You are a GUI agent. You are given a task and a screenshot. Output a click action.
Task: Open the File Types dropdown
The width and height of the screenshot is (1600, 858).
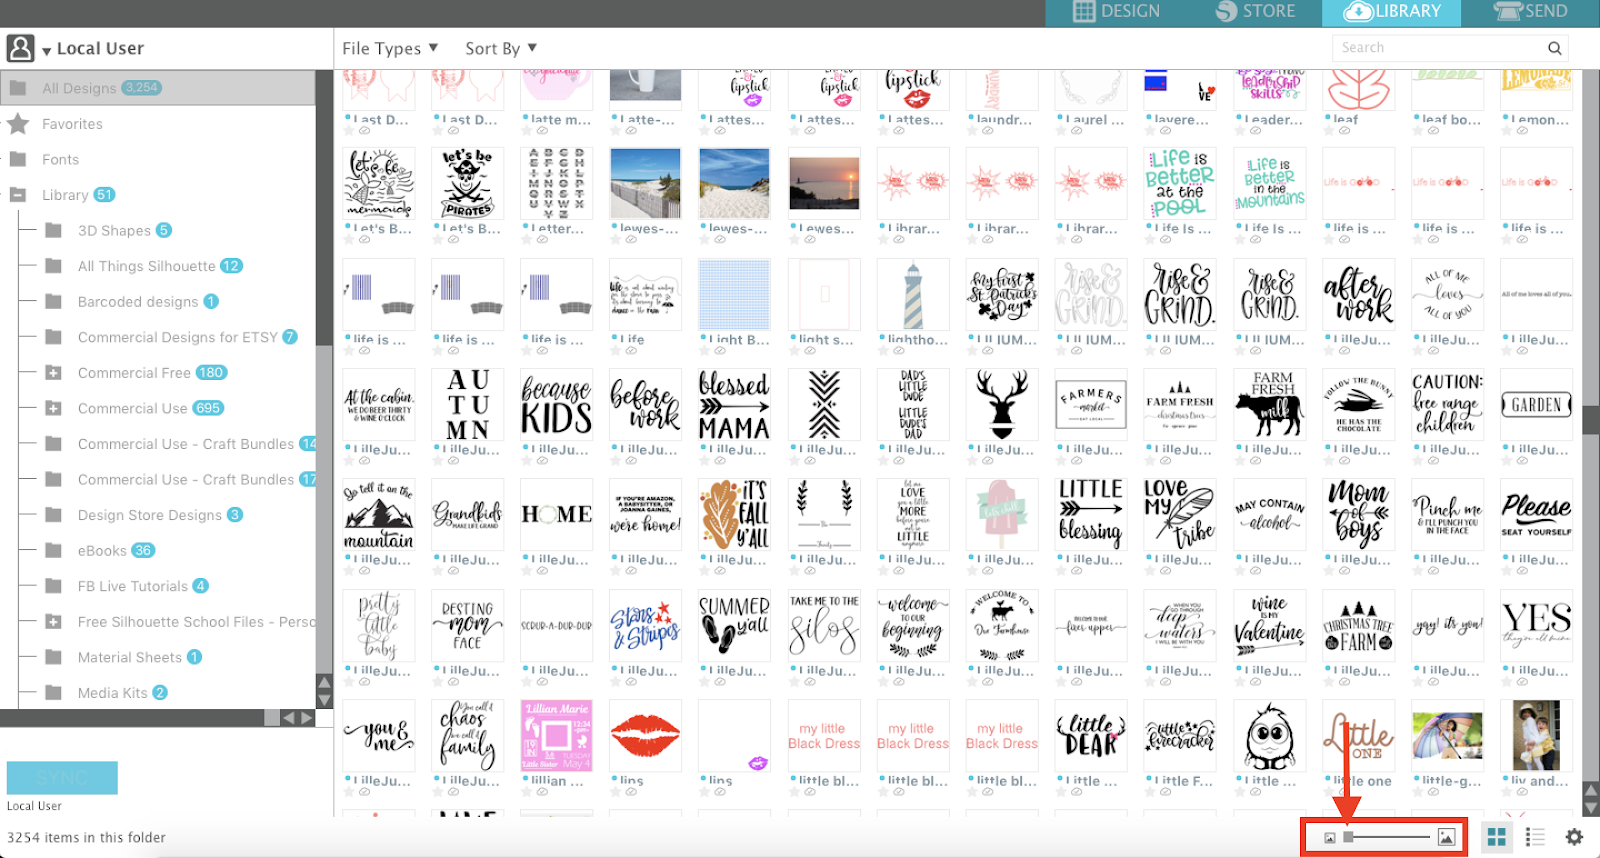(390, 48)
